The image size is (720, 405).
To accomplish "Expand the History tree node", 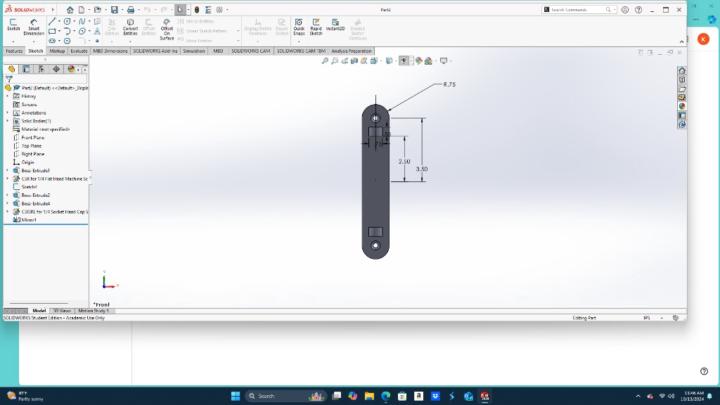I will point(7,96).
